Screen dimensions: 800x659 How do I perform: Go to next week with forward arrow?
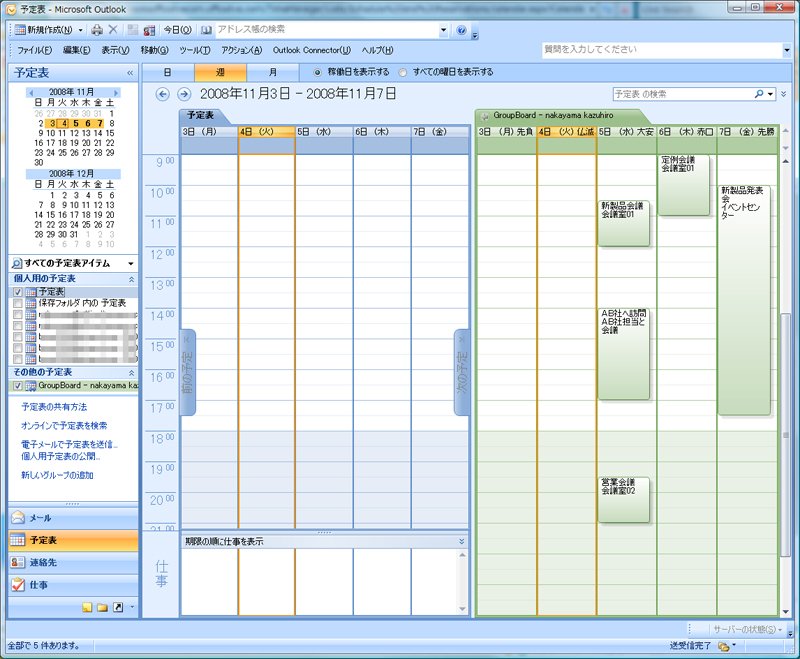184,94
